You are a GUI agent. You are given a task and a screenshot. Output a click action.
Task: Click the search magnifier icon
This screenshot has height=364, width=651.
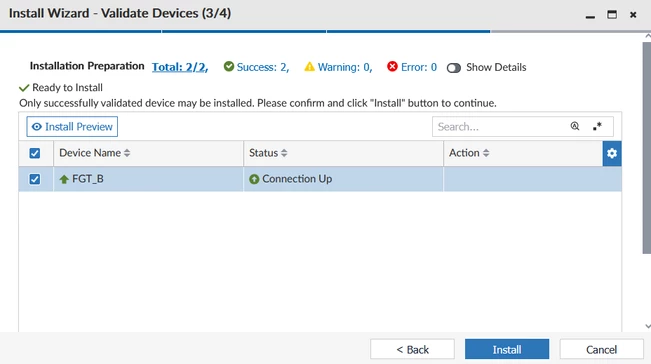(x=575, y=126)
